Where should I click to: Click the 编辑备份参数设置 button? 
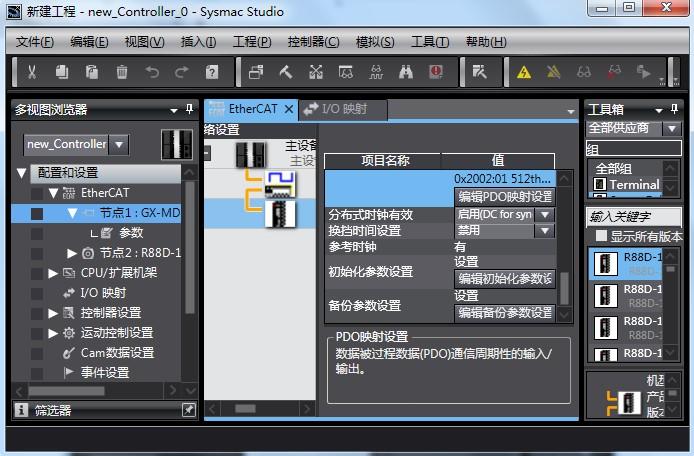(505, 312)
